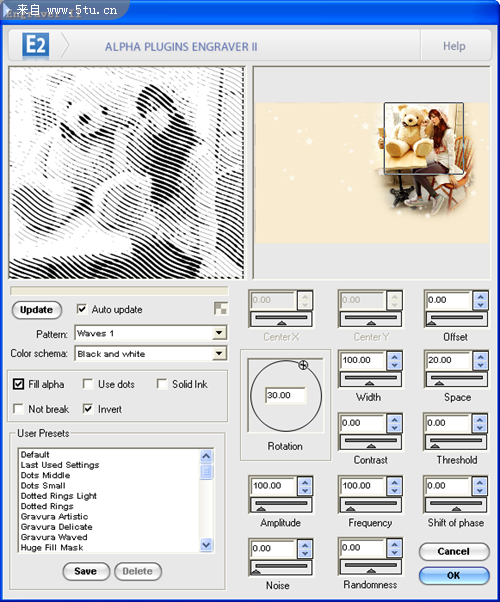Disable the Fill alpha checkbox
Viewport: 500px width, 602px height.
point(18,384)
